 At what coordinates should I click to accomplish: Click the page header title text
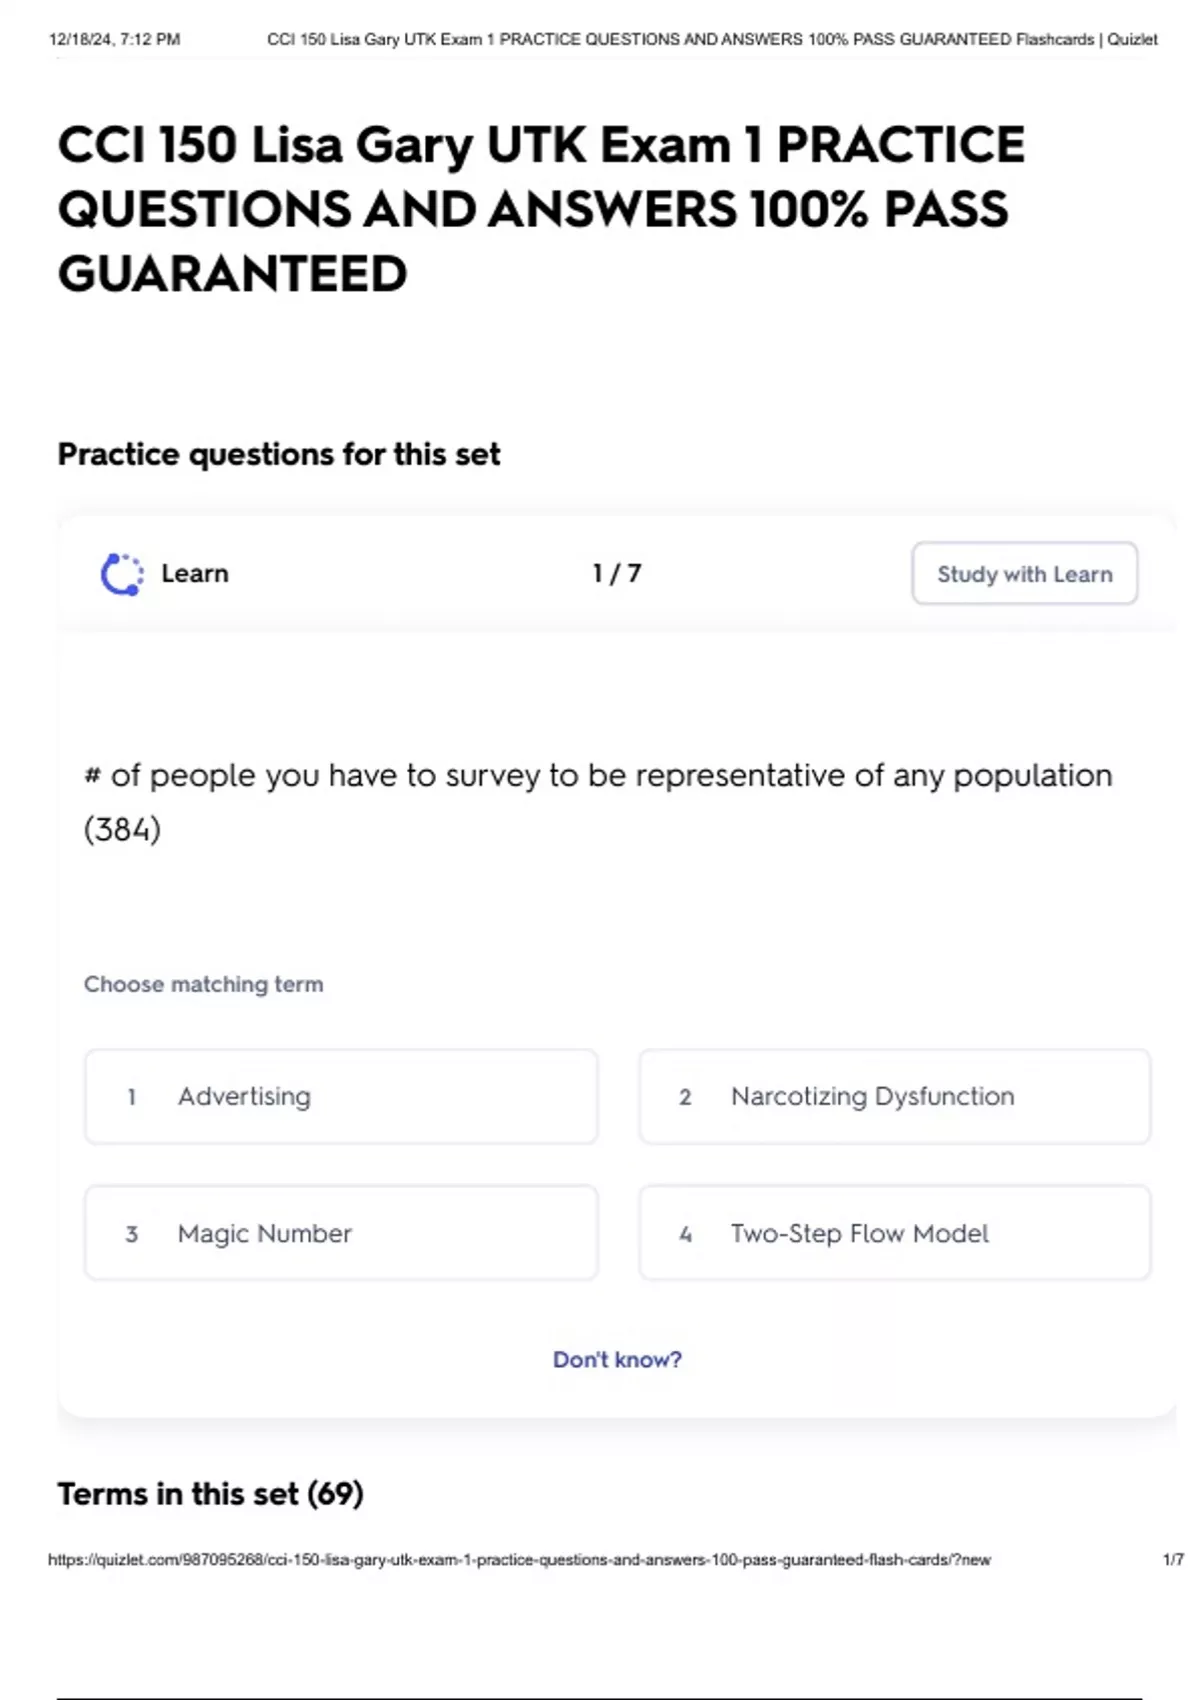click(x=711, y=39)
